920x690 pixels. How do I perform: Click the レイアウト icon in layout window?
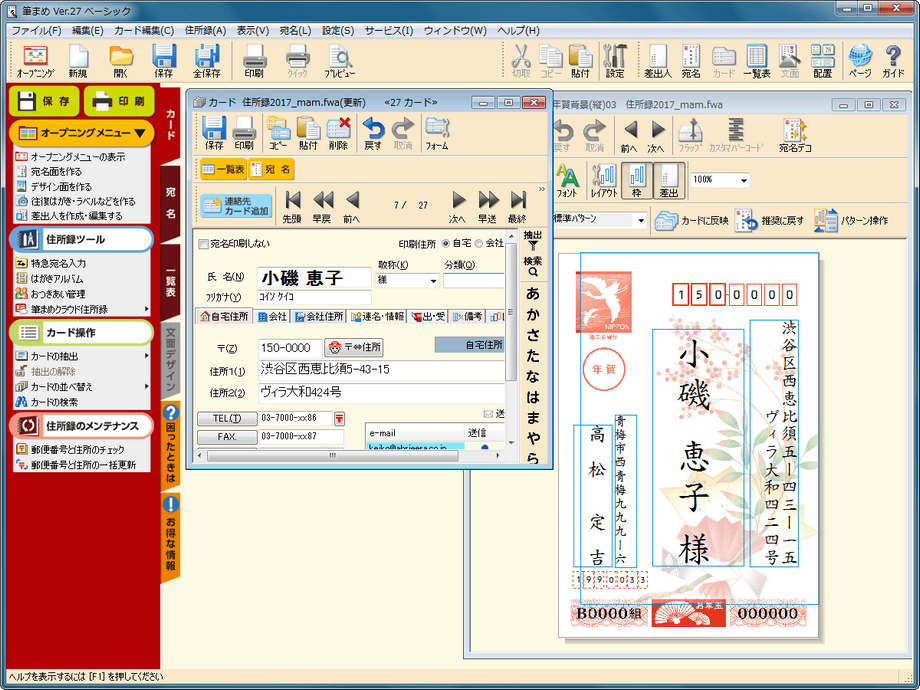point(603,181)
